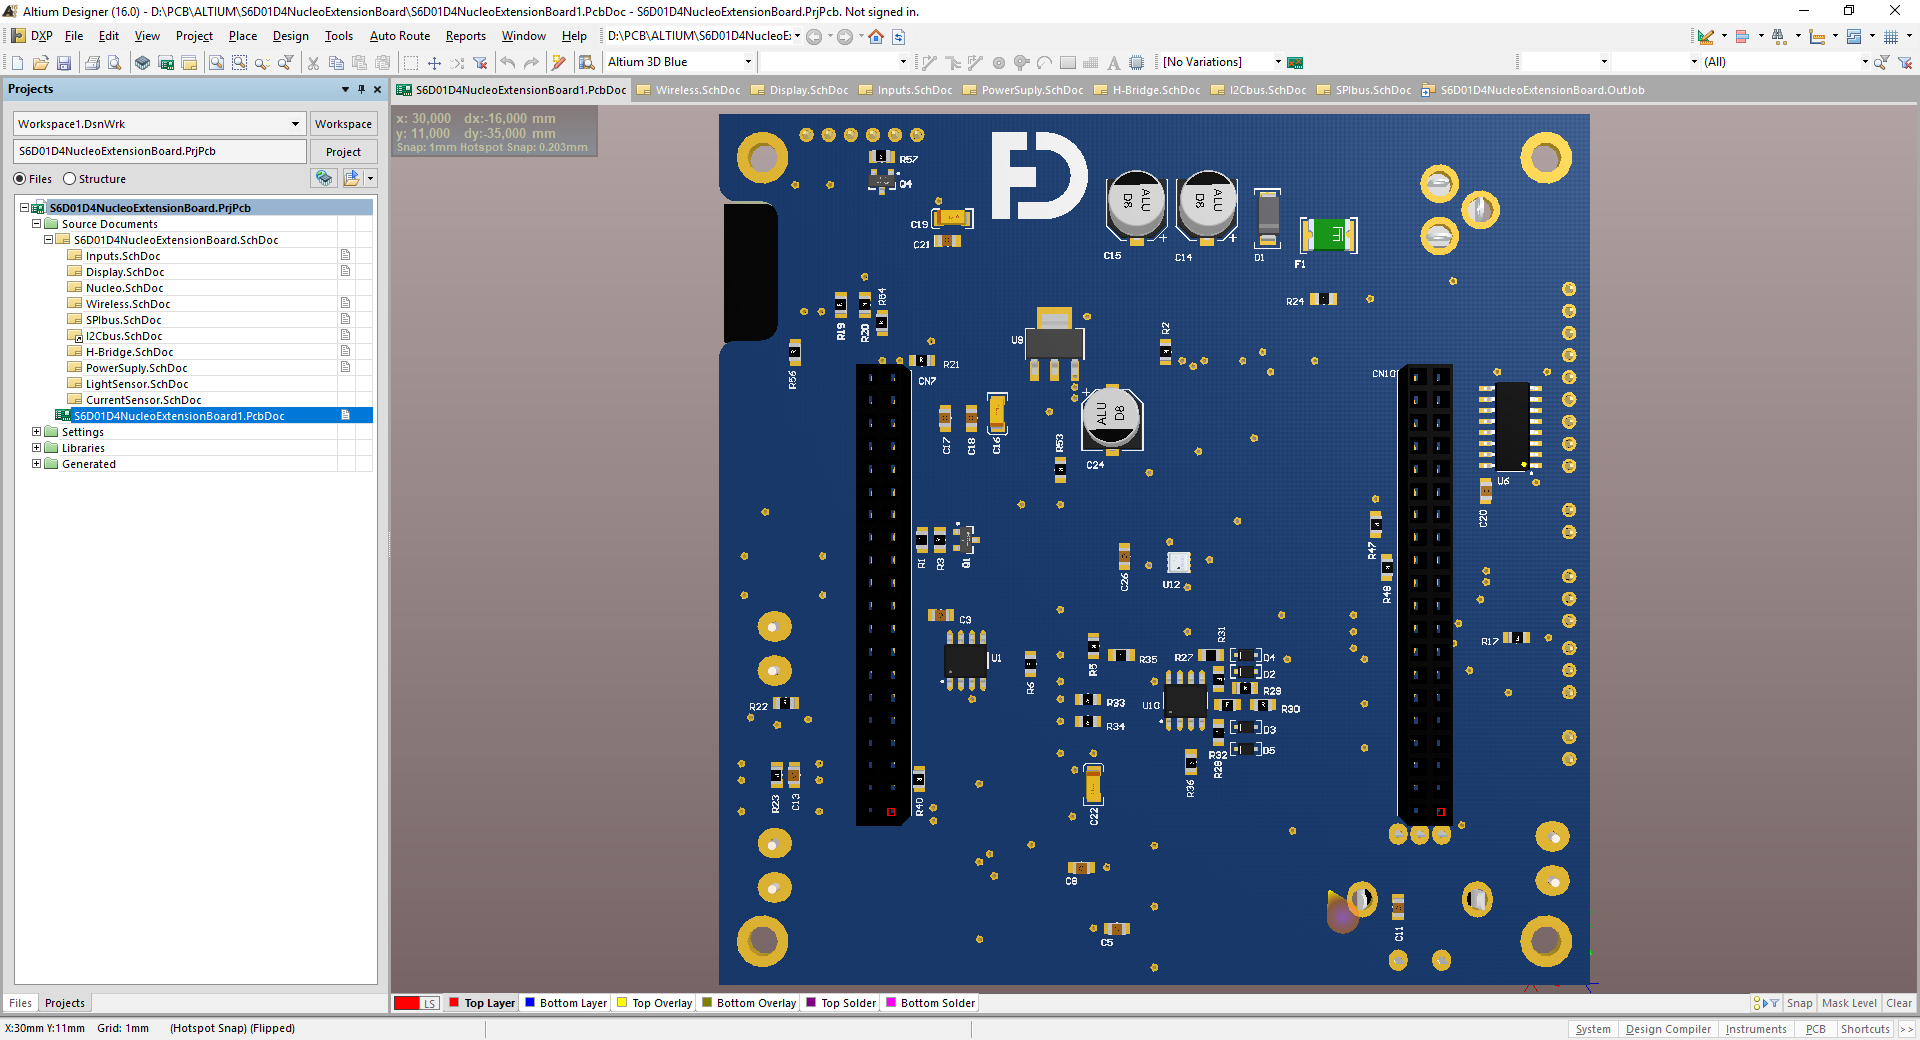Open Design Compiler from the status bar

pyautogui.click(x=1667, y=1029)
